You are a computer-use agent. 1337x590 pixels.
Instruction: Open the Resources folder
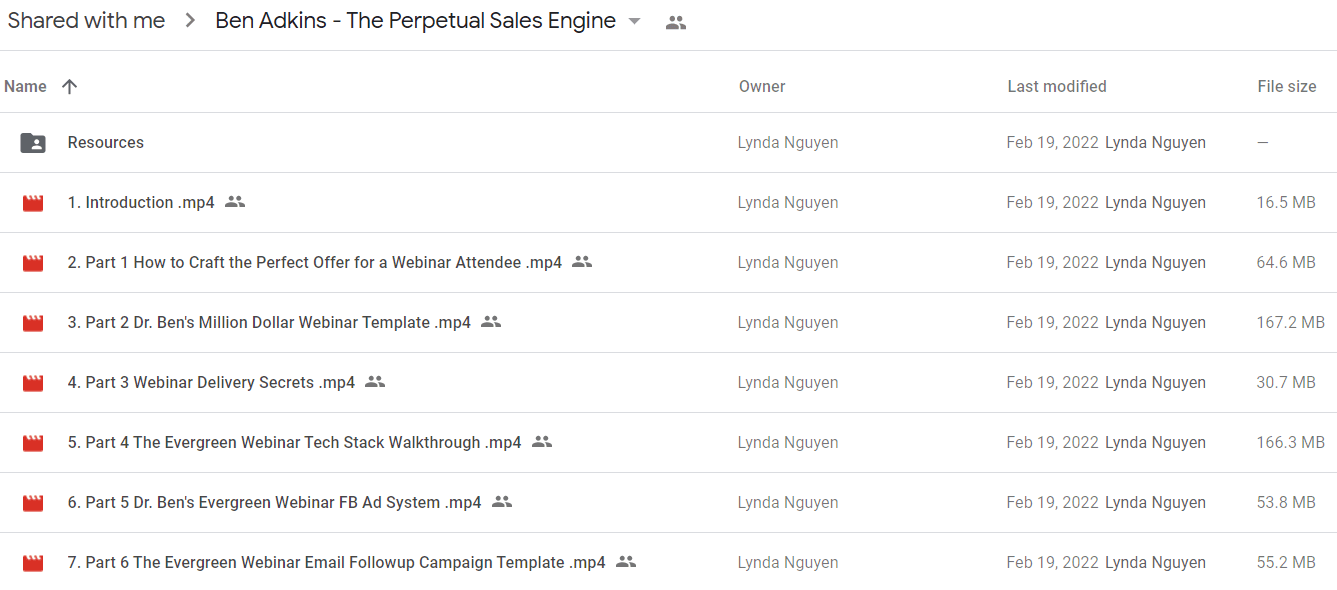coord(668,143)
